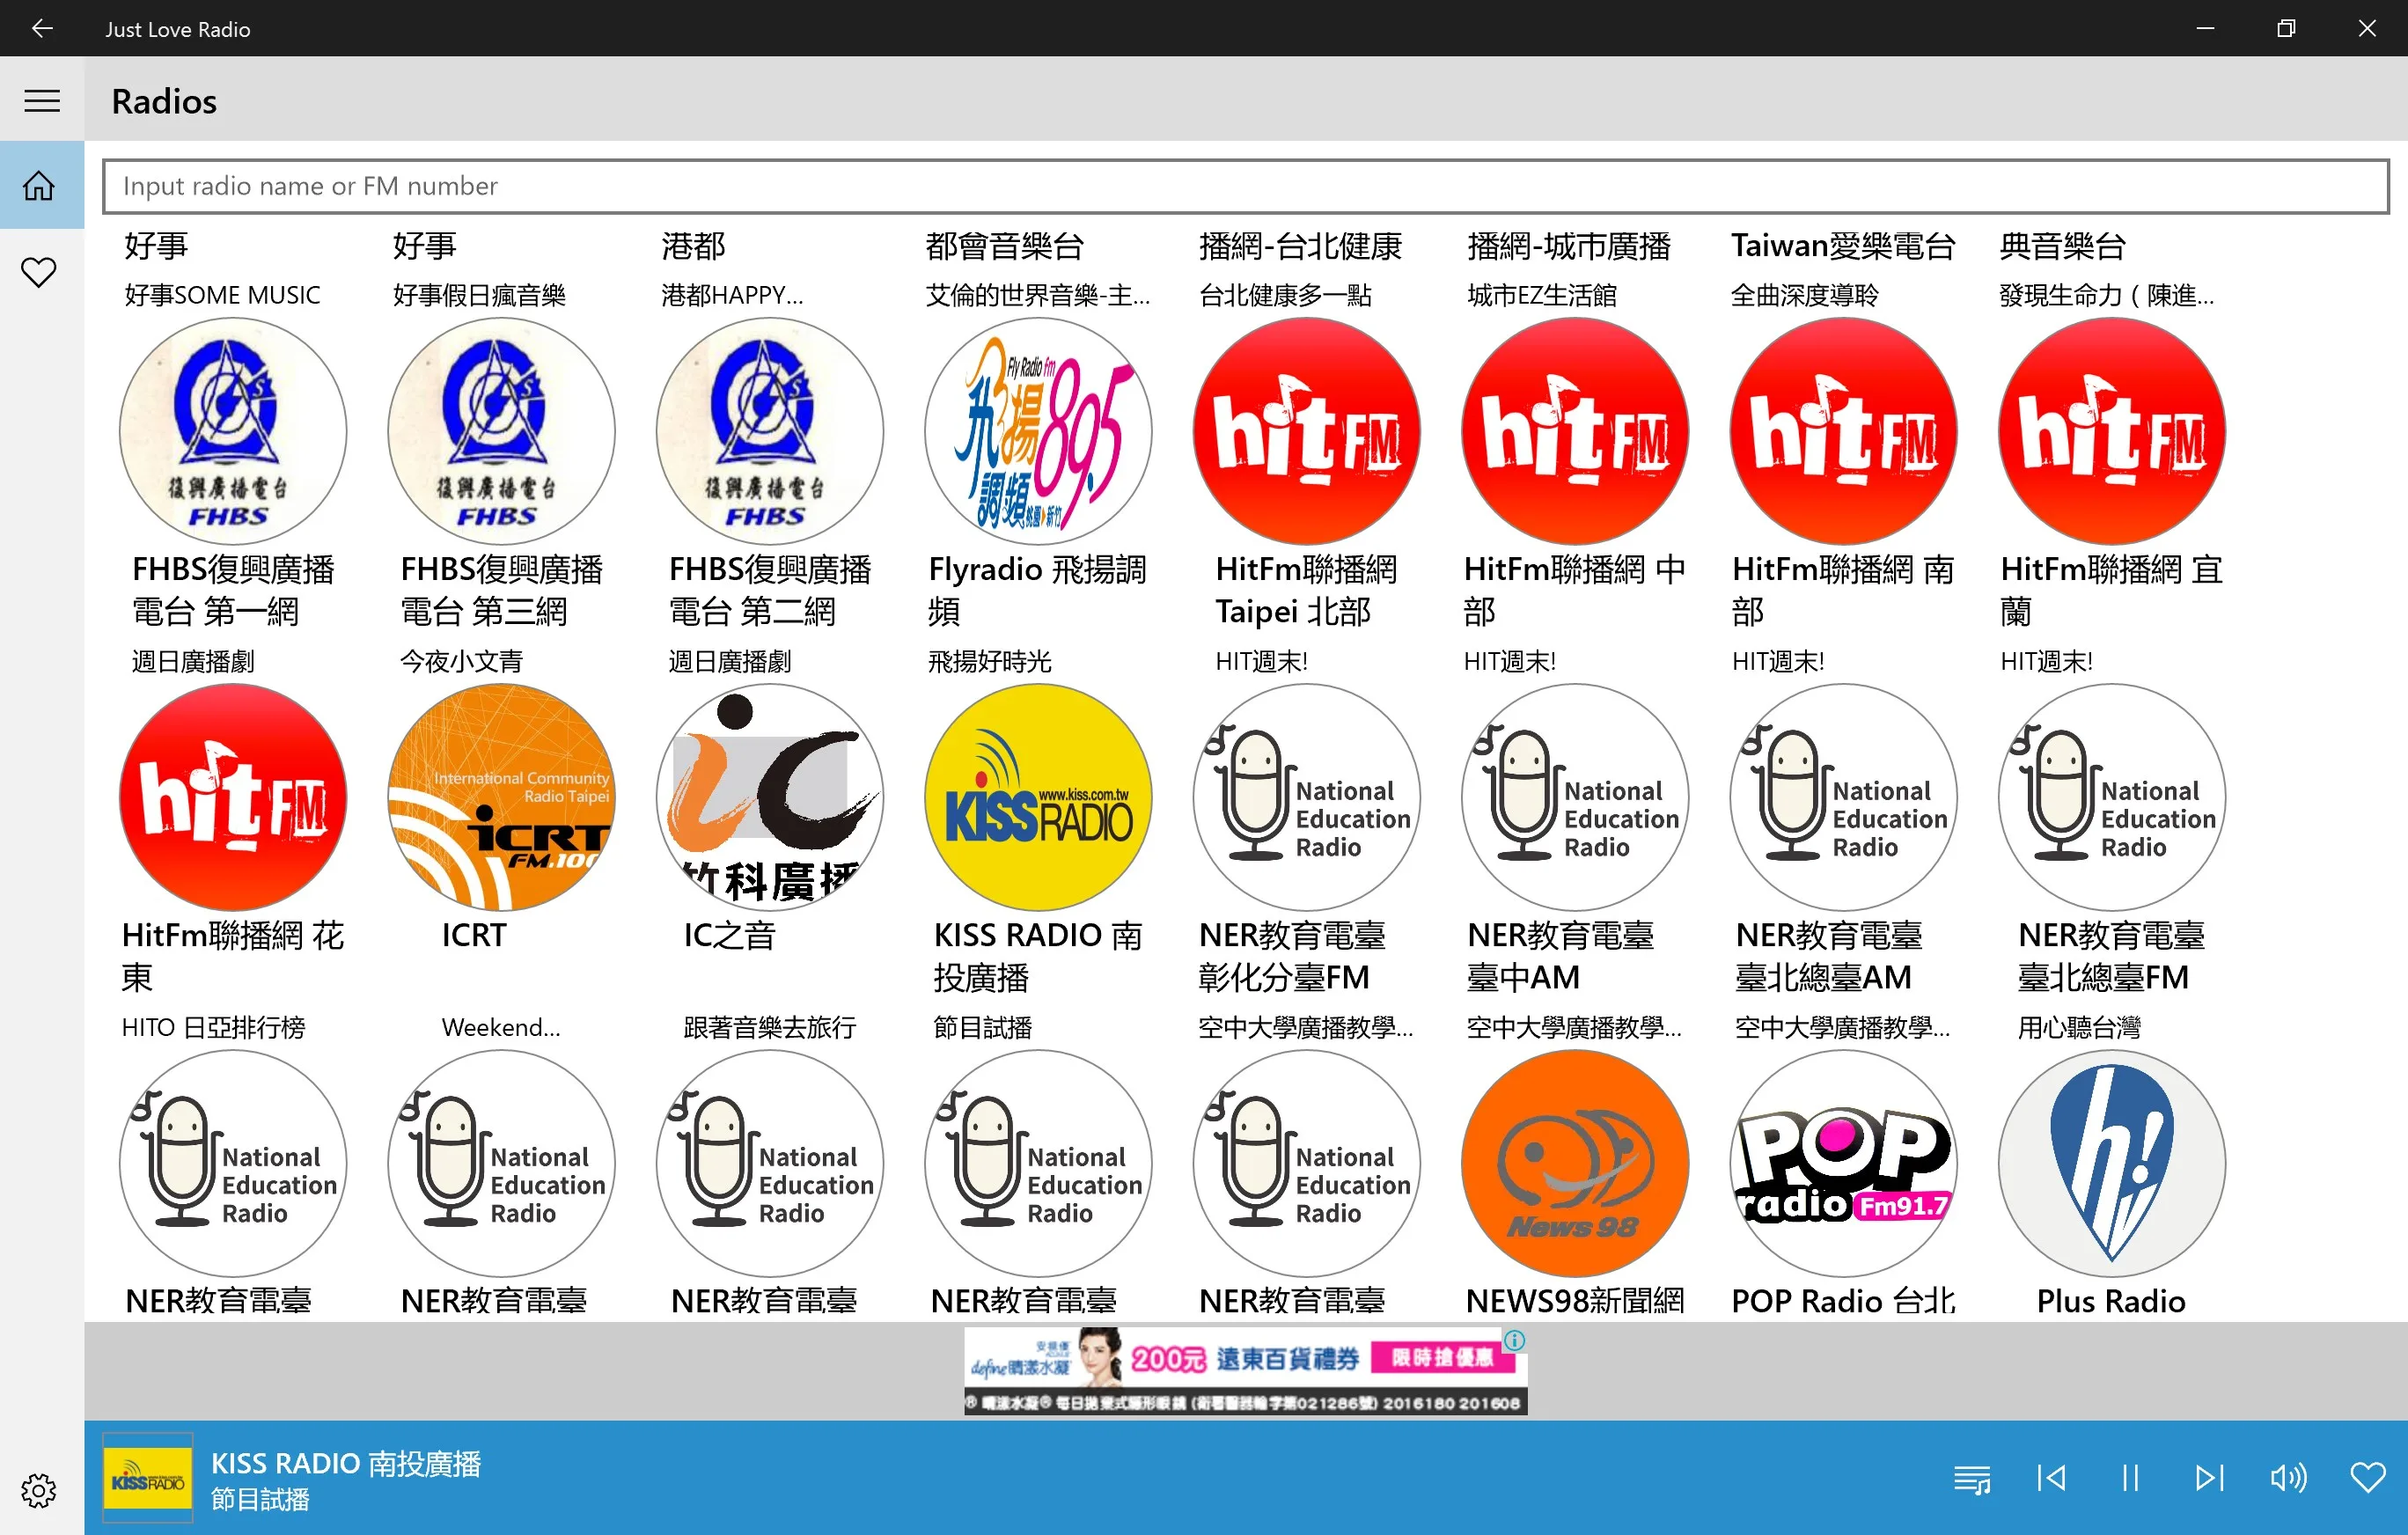Open the hamburger navigation menu
The image size is (2408, 1535).
[x=42, y=101]
